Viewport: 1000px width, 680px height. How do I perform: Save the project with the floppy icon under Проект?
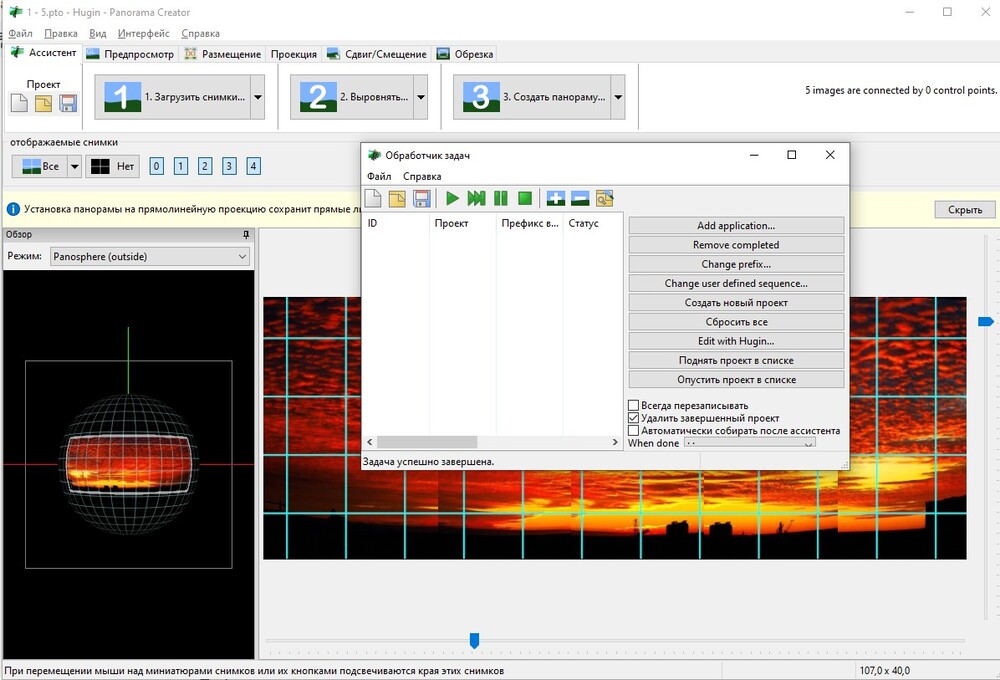point(68,103)
